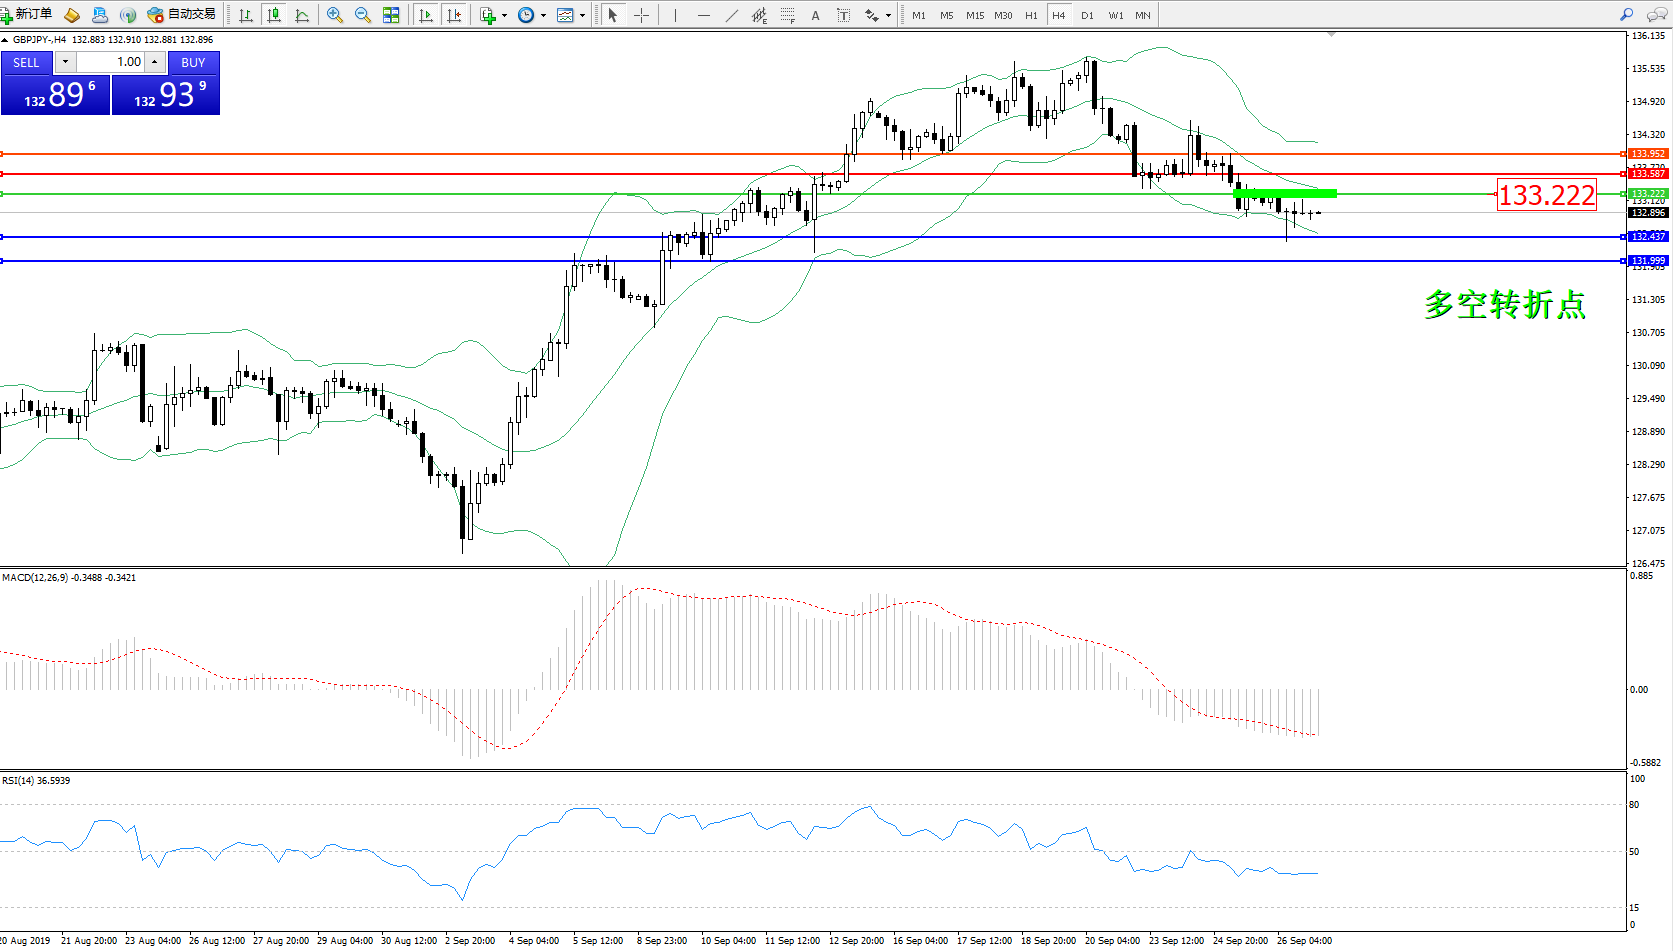This screenshot has width=1673, height=951.
Task: Select the crosshair cursor tool
Action: [641, 15]
